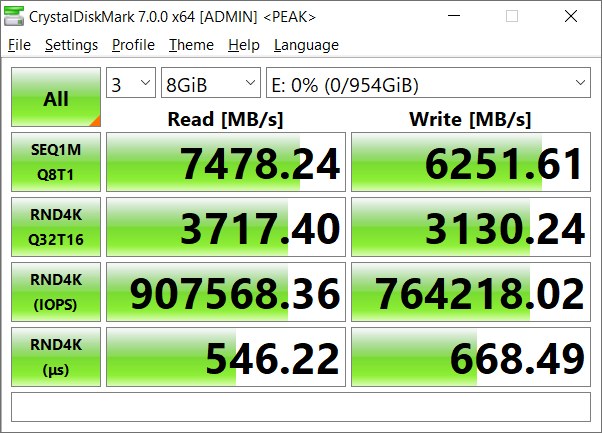Select the IOPS write result 764218.02
602x433 pixels.
click(471, 292)
